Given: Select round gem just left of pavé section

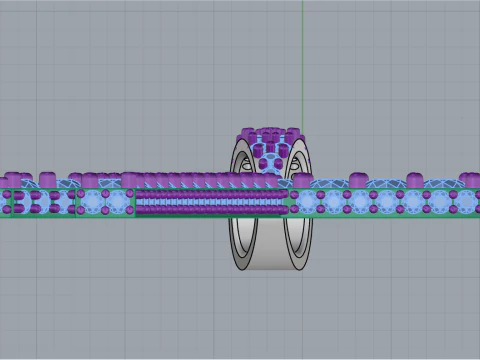Looking at the screenshot, I should (118, 202).
